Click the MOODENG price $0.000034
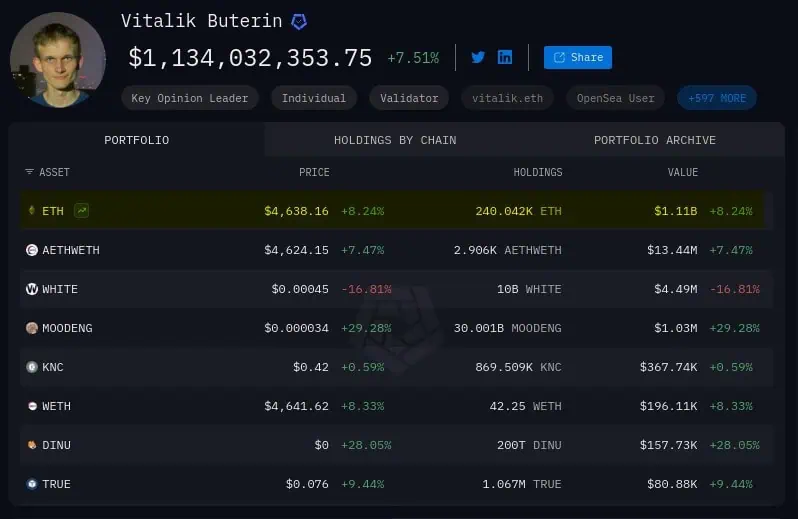This screenshot has width=798, height=519. point(296,328)
